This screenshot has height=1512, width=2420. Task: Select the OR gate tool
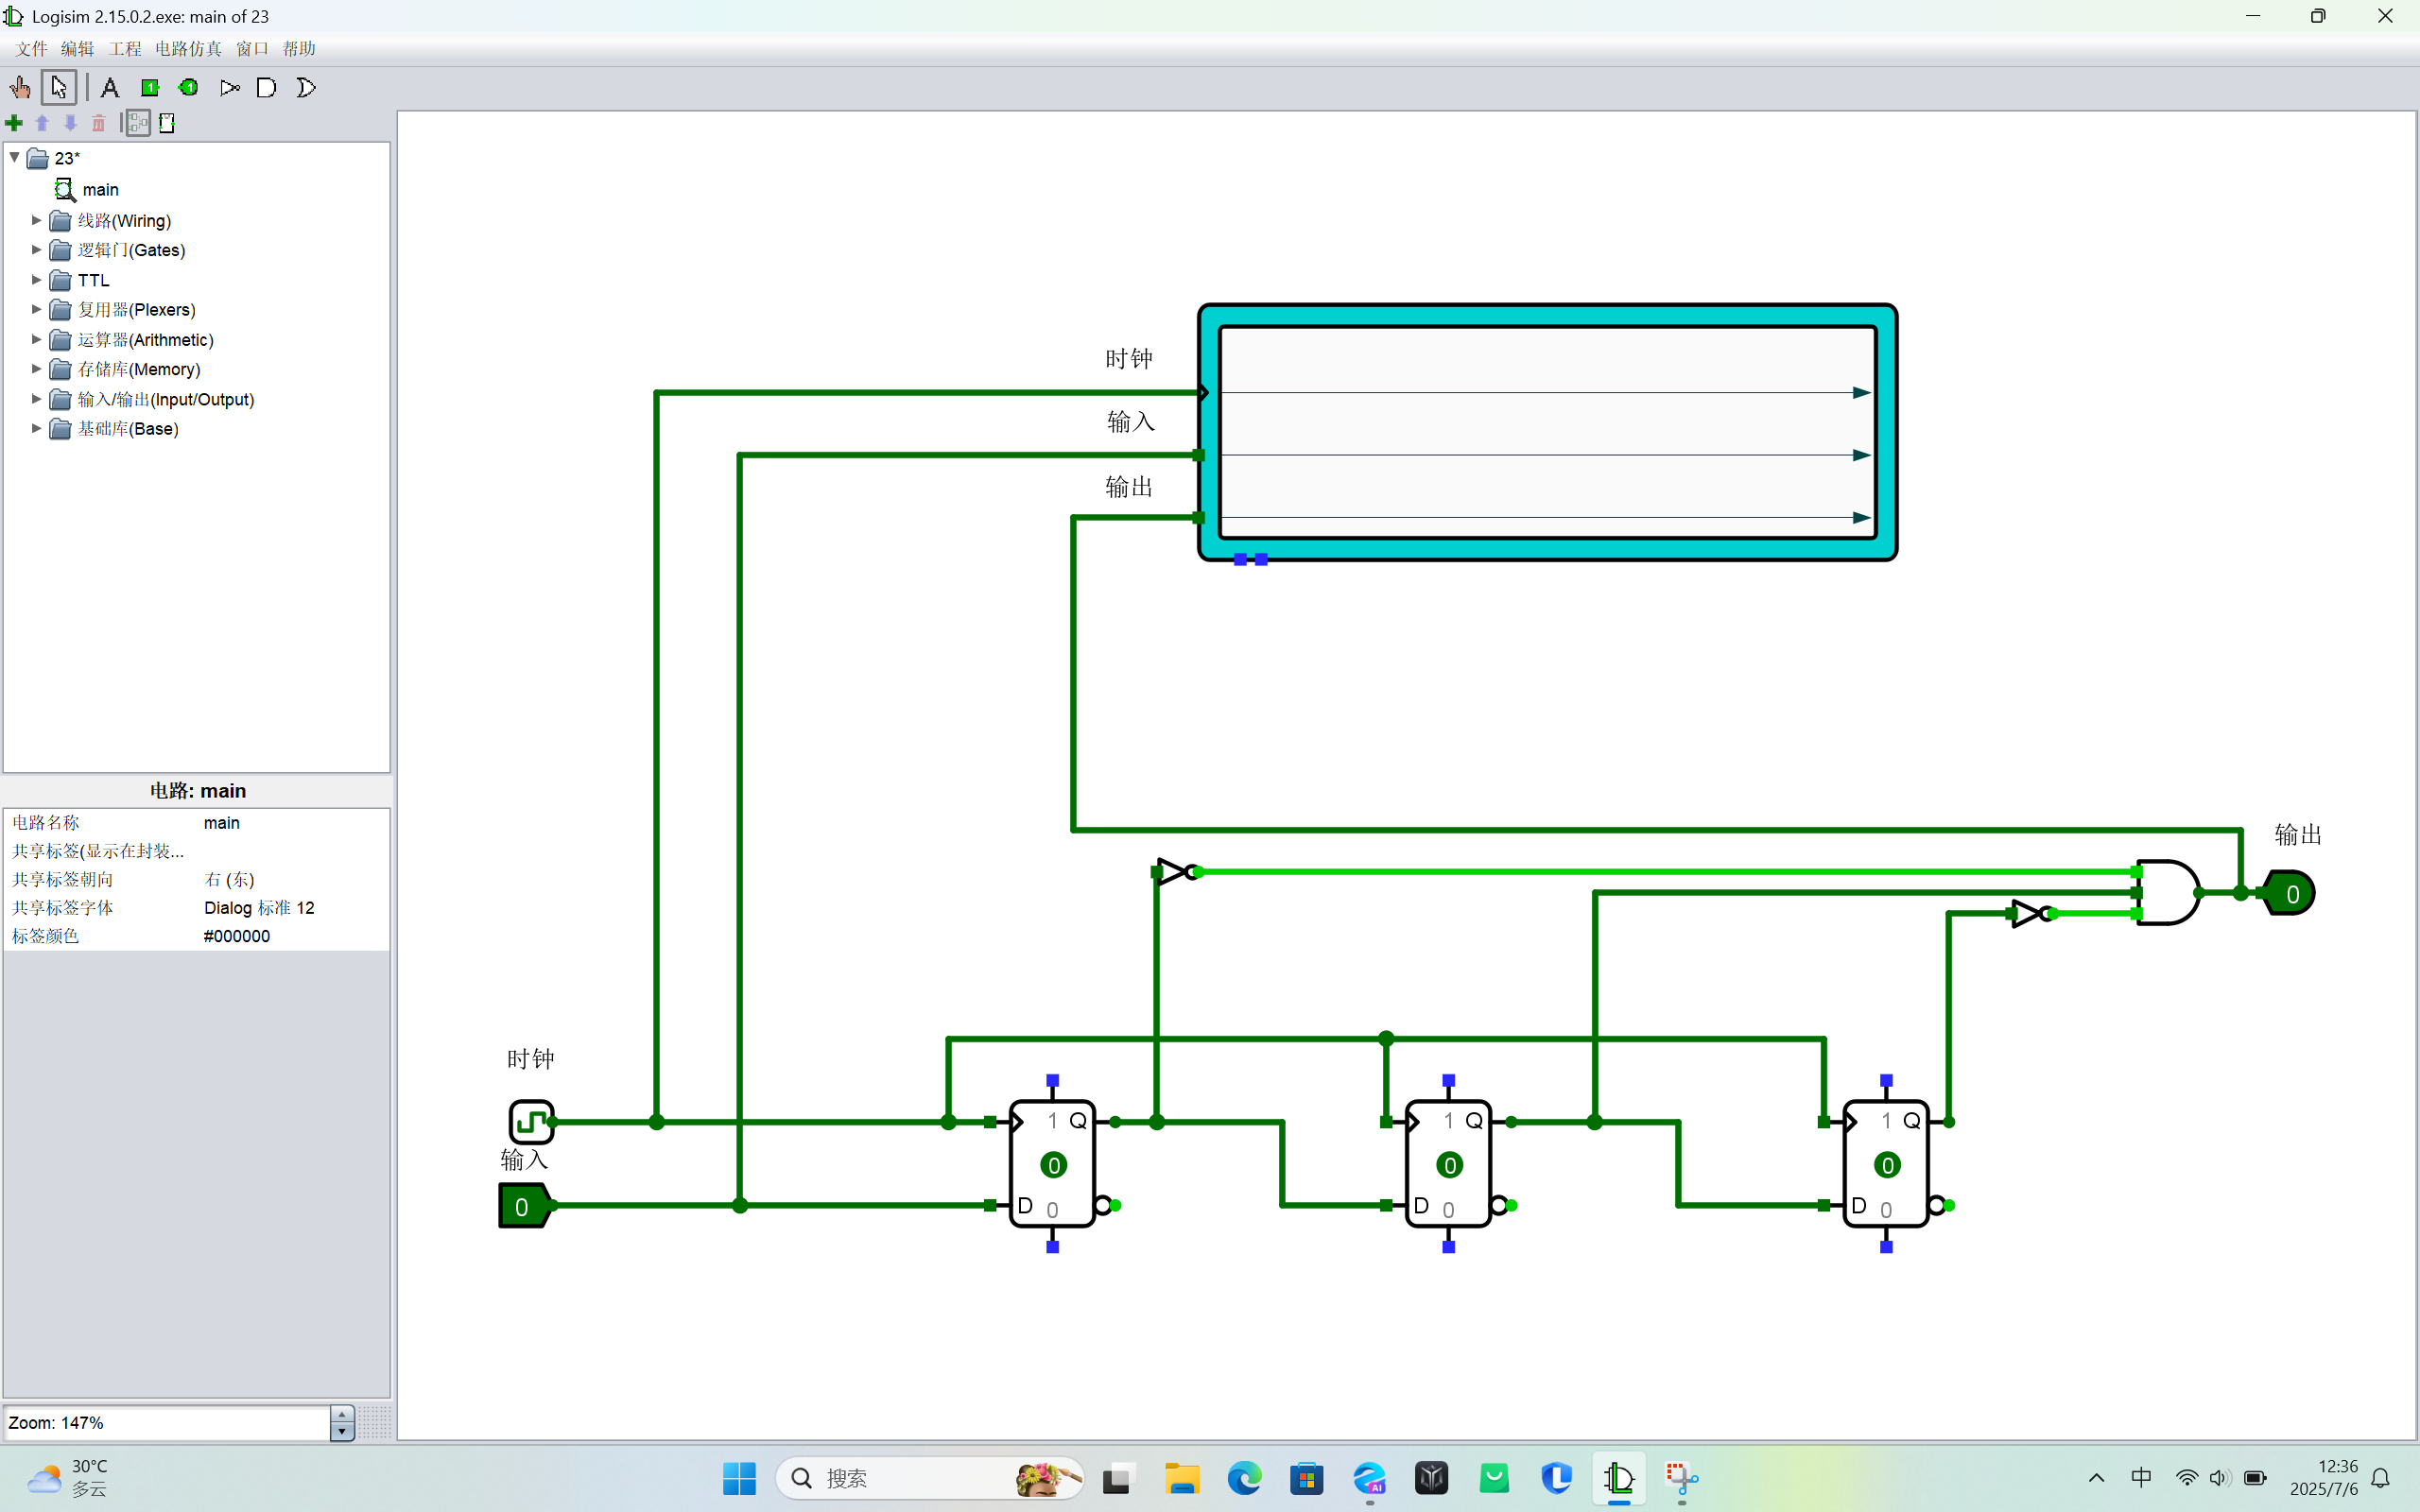[x=306, y=88]
